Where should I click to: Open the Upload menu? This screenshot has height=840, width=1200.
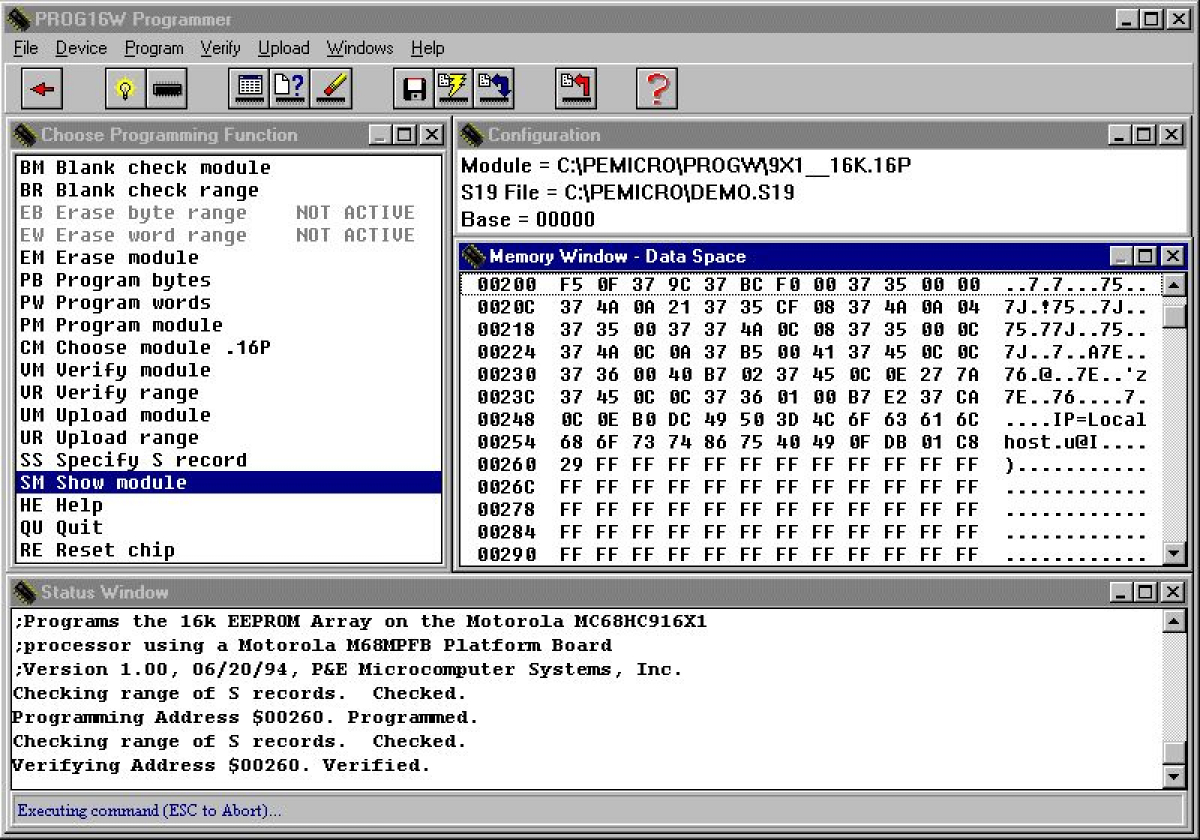click(x=284, y=48)
